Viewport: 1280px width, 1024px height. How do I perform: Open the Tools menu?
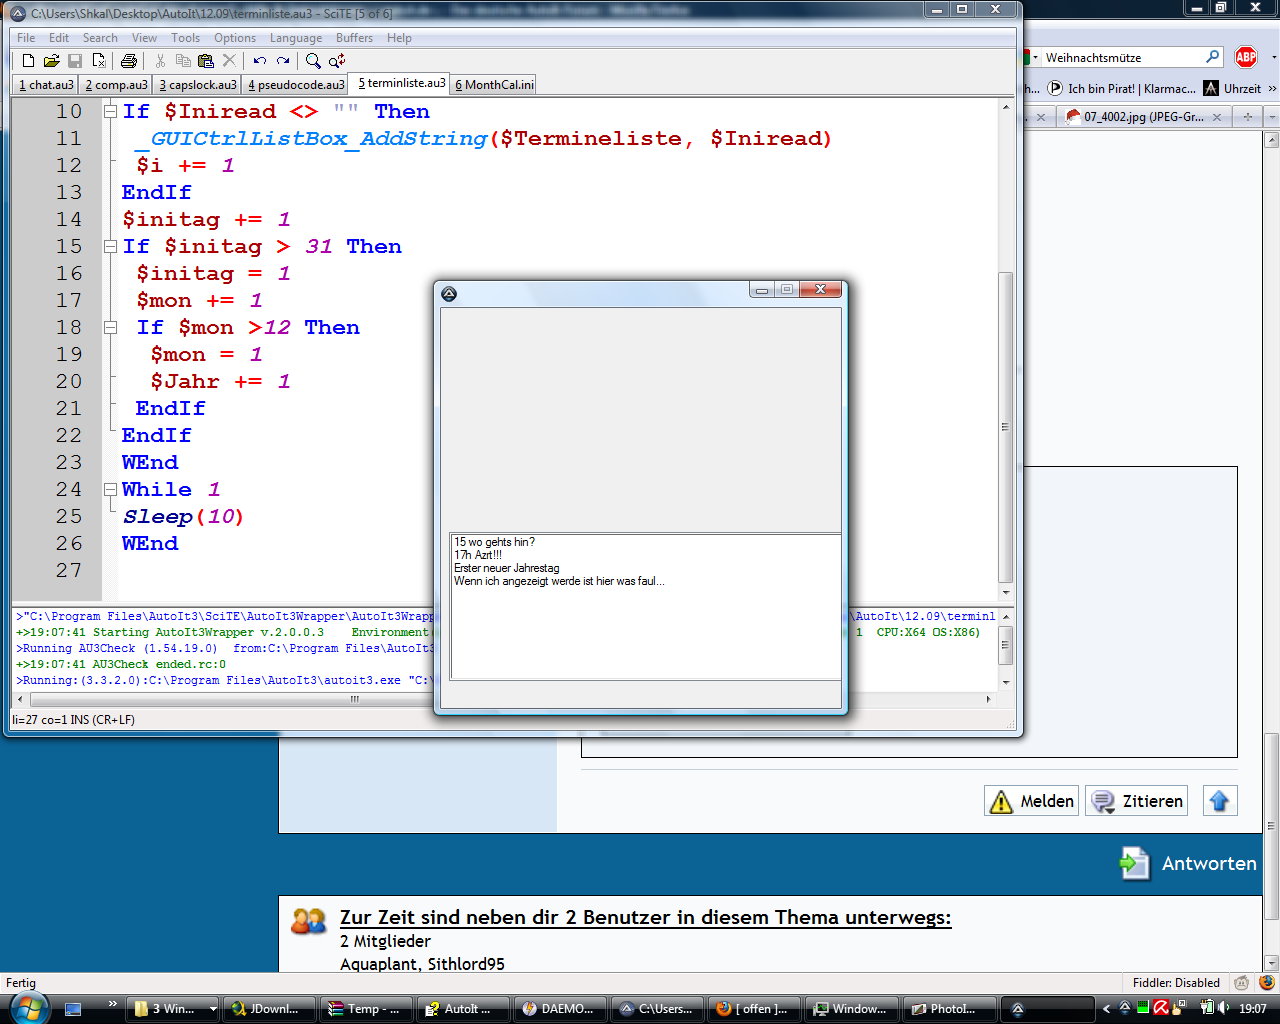185,38
